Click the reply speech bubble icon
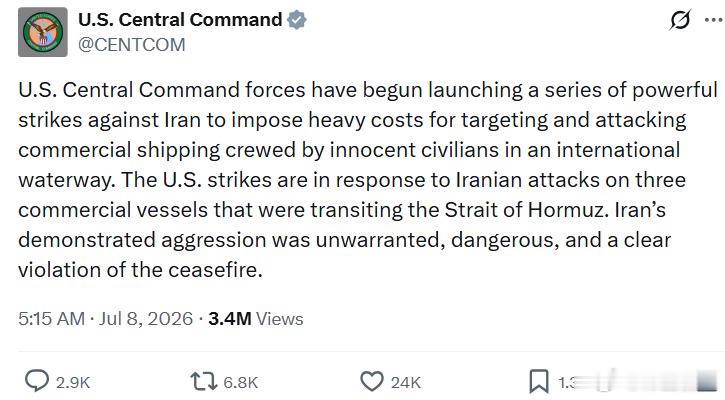Image resolution: width=725 pixels, height=400 pixels. [37, 382]
